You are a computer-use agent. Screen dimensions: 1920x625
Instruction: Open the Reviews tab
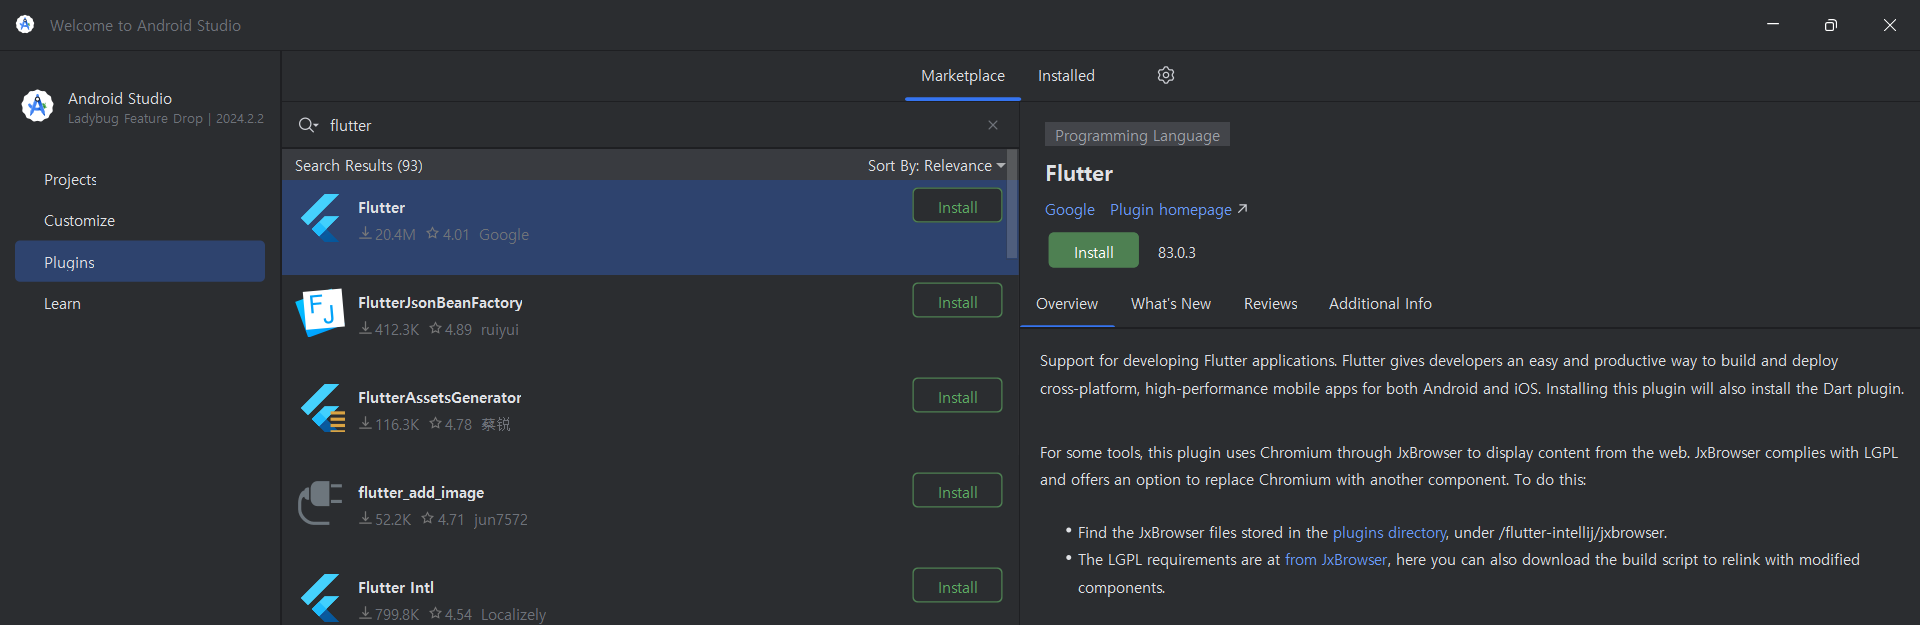1271,304
